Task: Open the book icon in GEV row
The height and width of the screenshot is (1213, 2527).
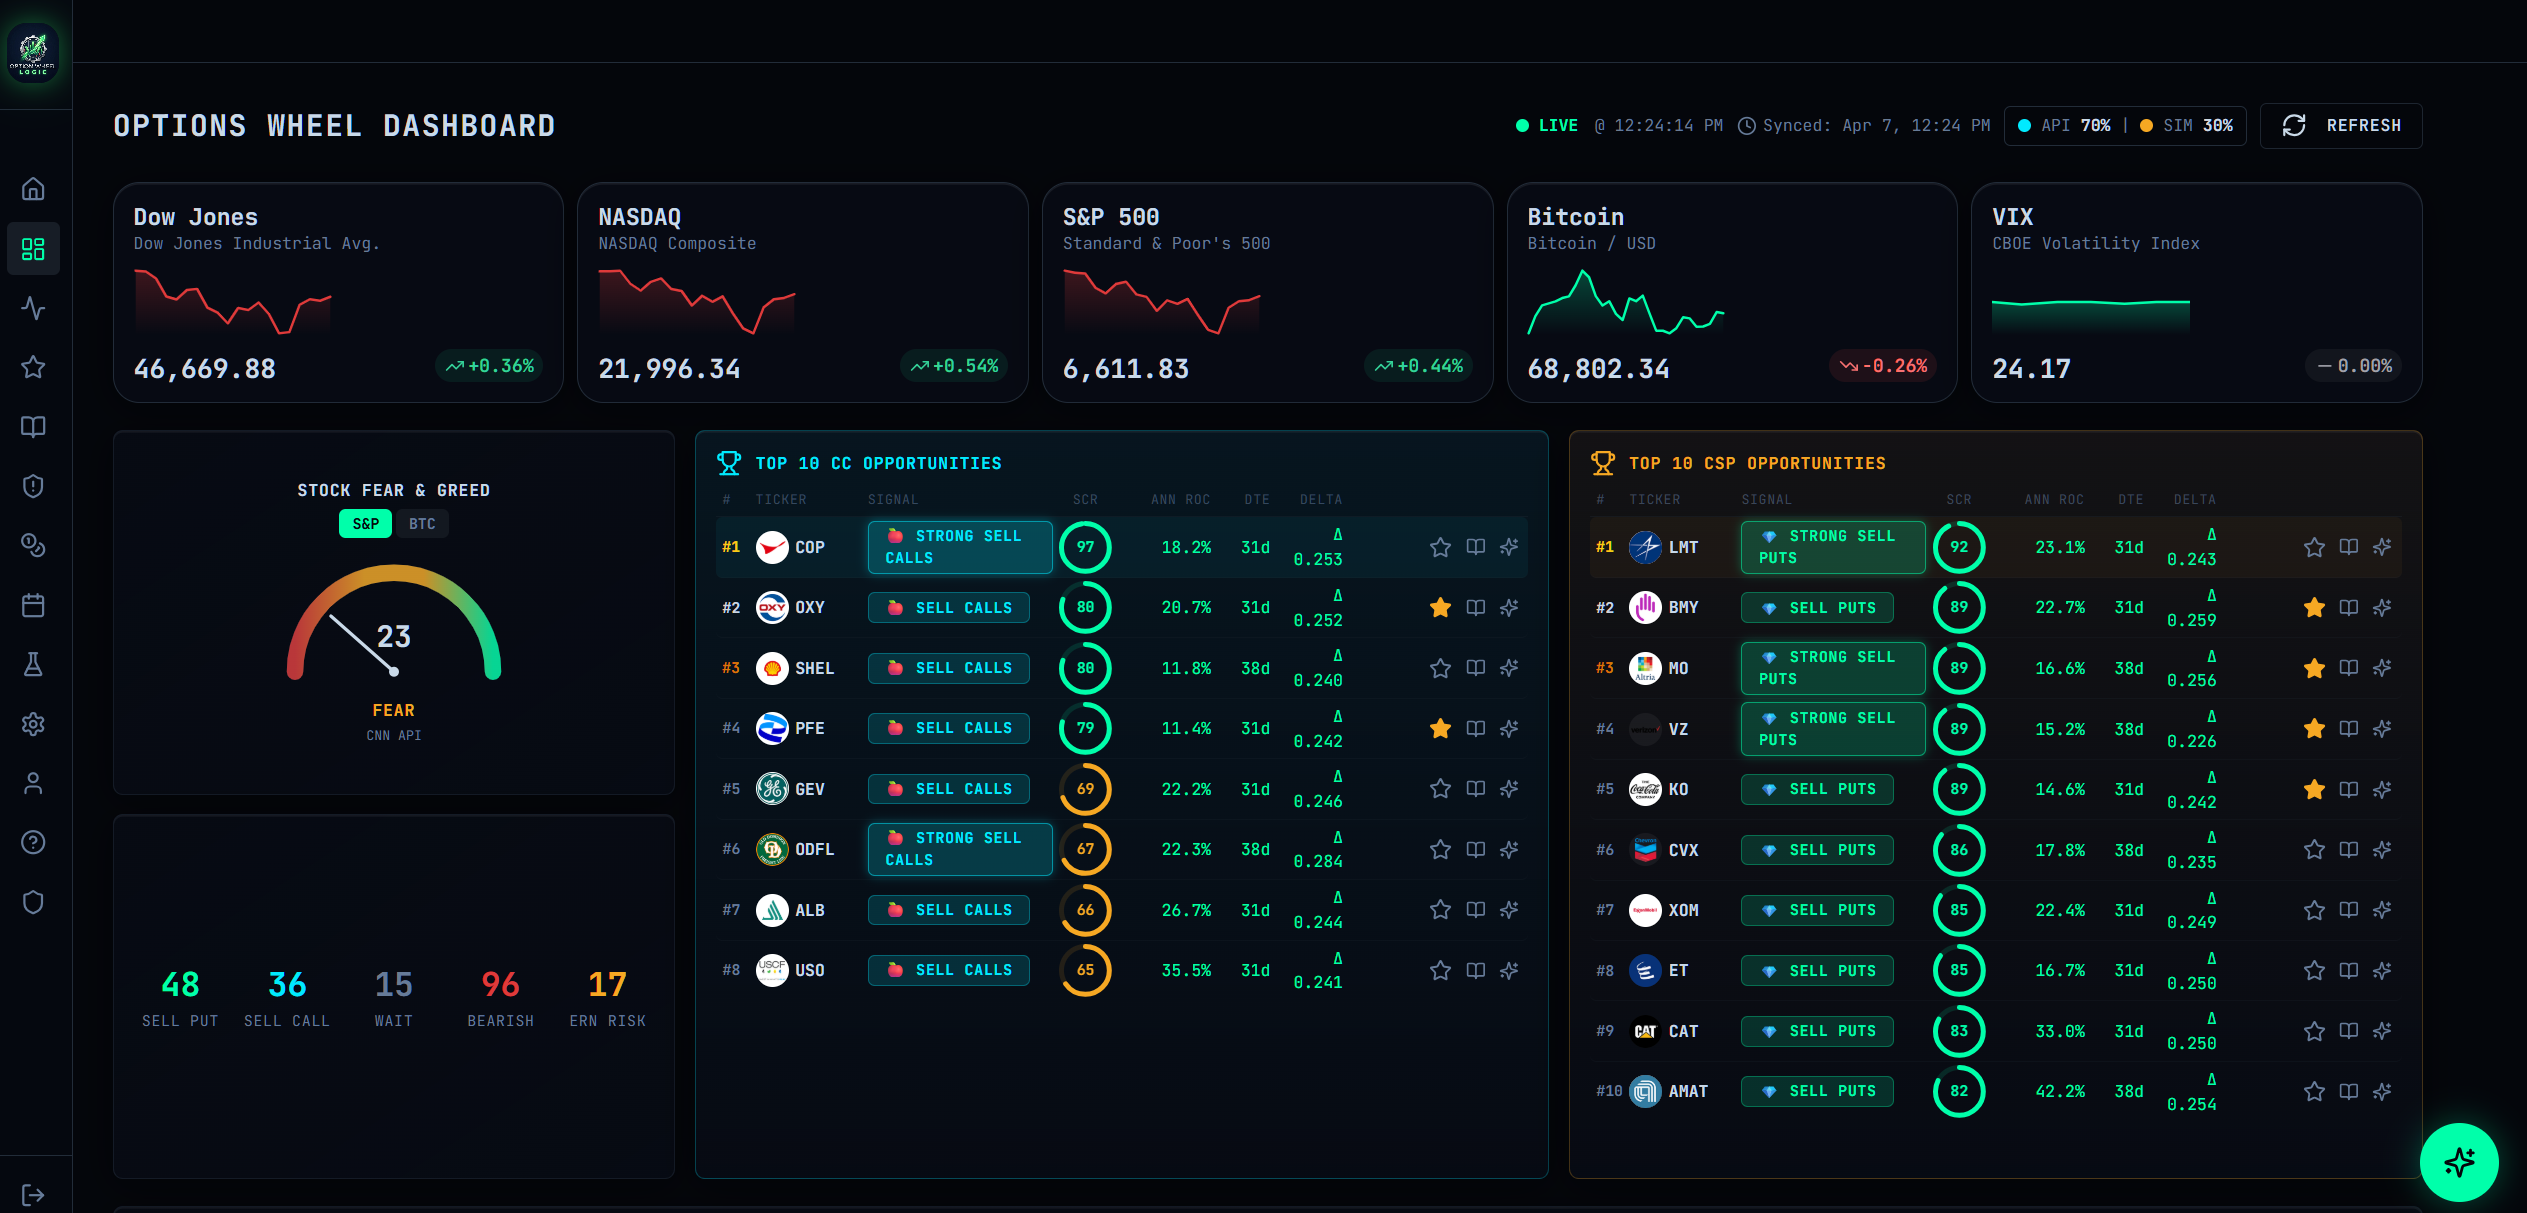Action: click(x=1475, y=789)
